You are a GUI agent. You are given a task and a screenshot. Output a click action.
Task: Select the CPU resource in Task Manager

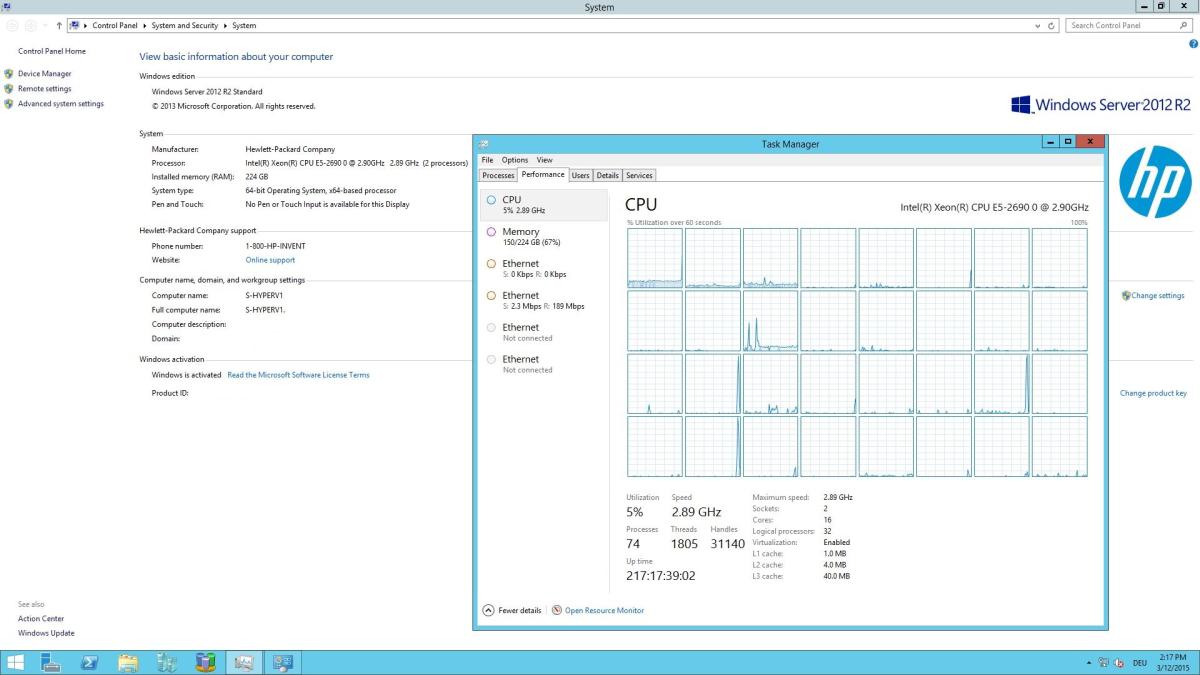point(544,205)
